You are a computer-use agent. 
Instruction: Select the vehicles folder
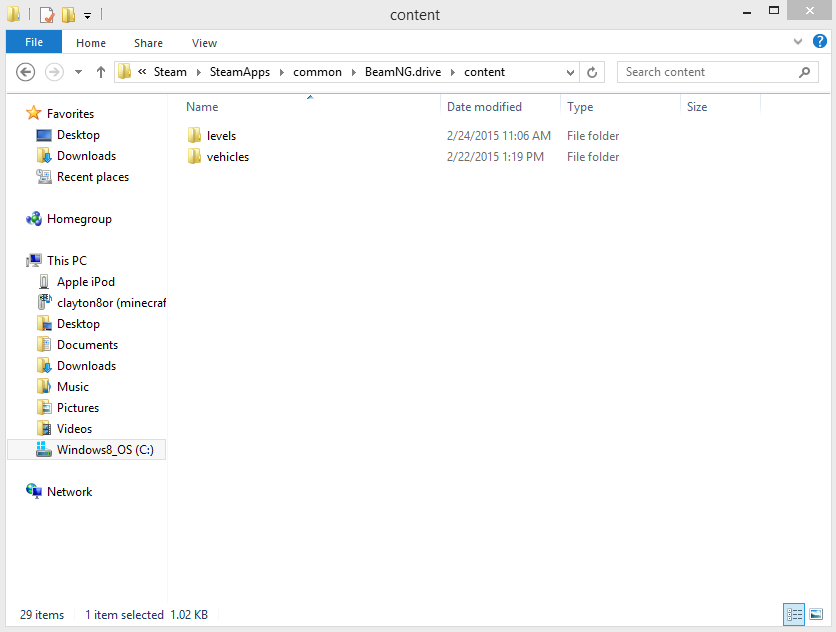(228, 157)
